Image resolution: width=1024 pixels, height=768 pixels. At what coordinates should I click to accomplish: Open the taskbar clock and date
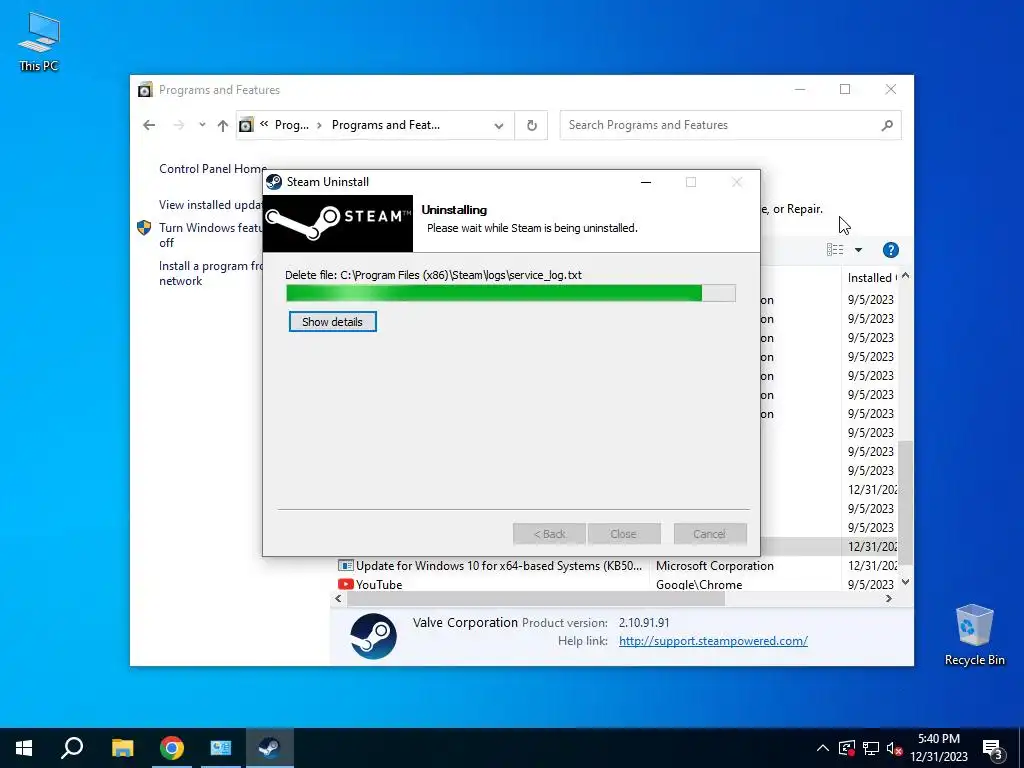click(x=938, y=748)
